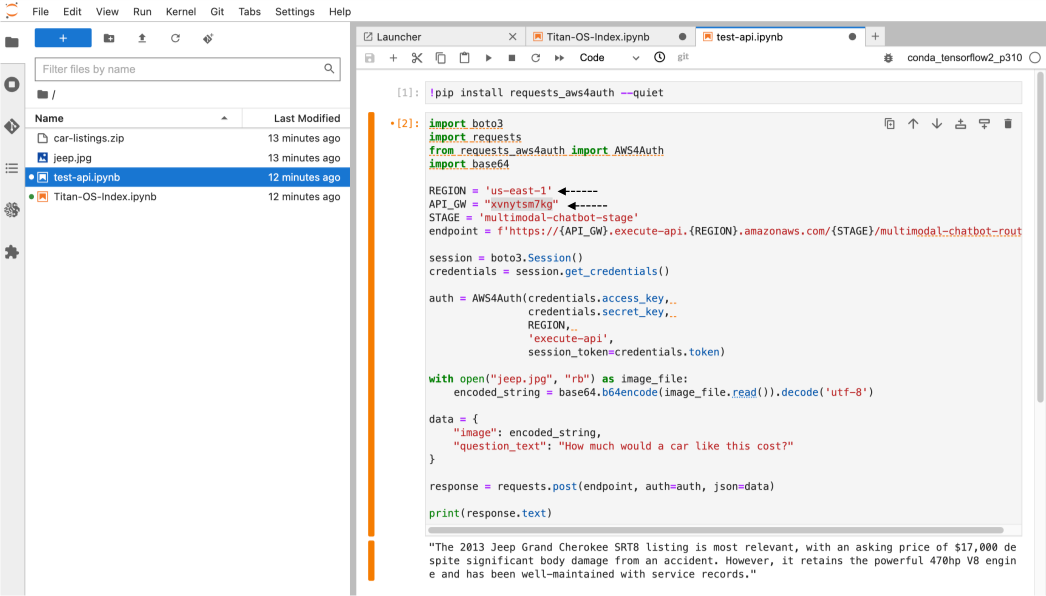
Task: Click the horizontal scrollbar under code cell
Action: (x=715, y=530)
